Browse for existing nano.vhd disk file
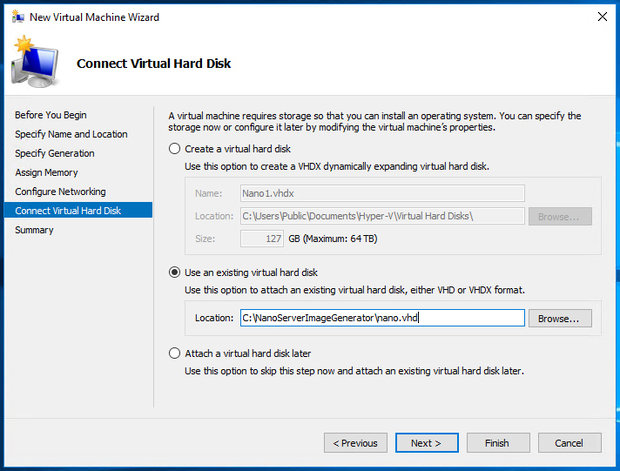This screenshot has height=471, width=620. (560, 318)
